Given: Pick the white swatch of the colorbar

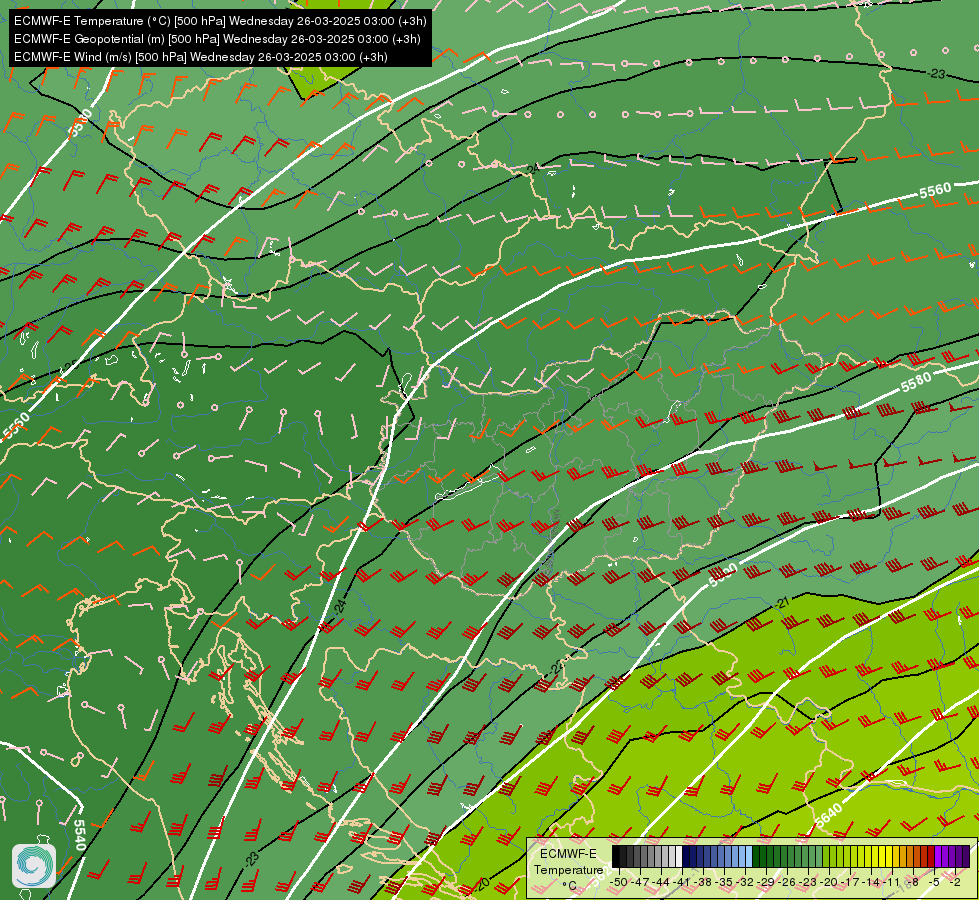Looking at the screenshot, I should coord(679,856).
